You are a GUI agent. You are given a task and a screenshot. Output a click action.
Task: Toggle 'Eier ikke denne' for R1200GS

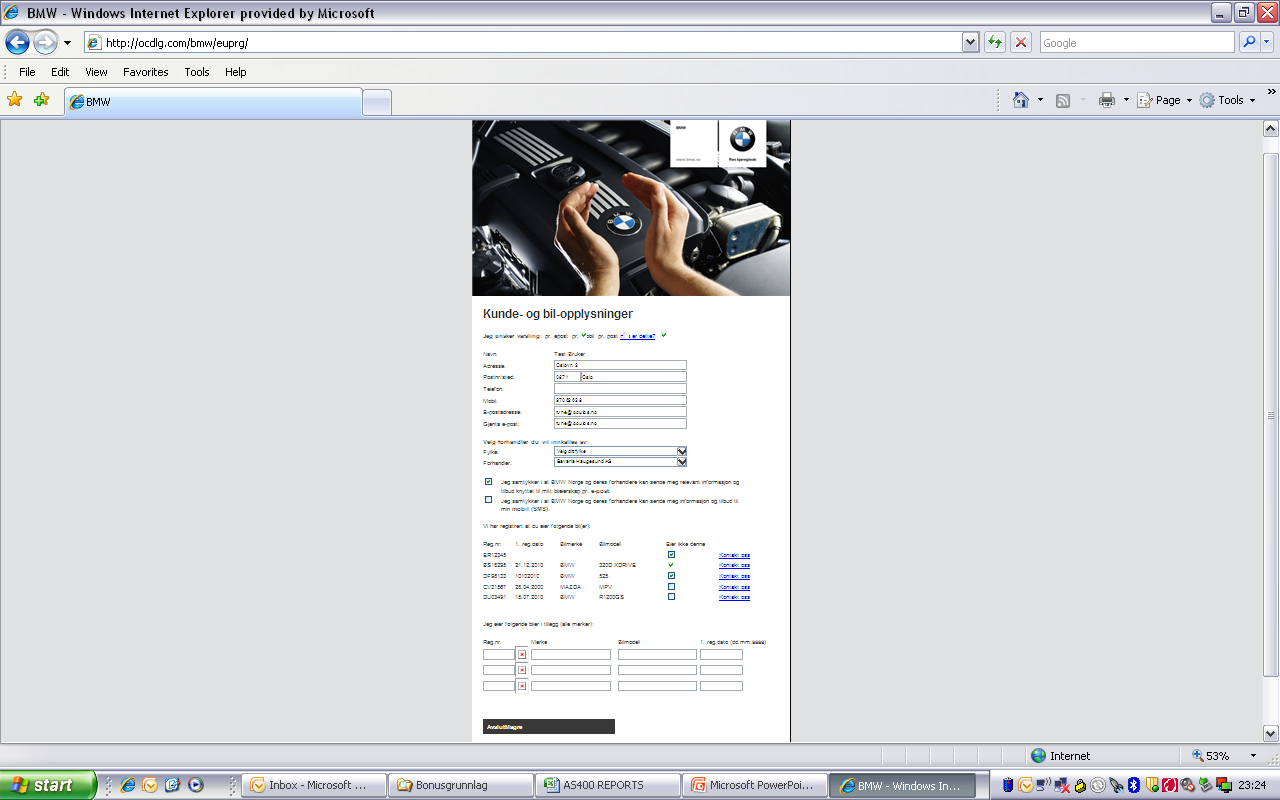671,596
